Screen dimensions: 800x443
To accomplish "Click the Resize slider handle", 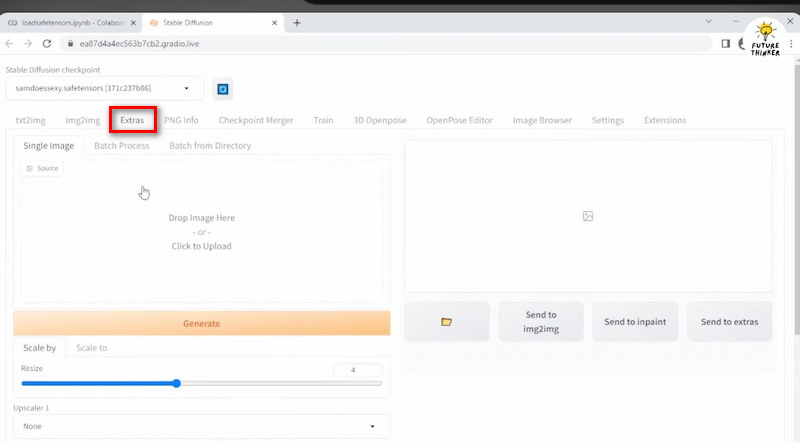I will [177, 383].
